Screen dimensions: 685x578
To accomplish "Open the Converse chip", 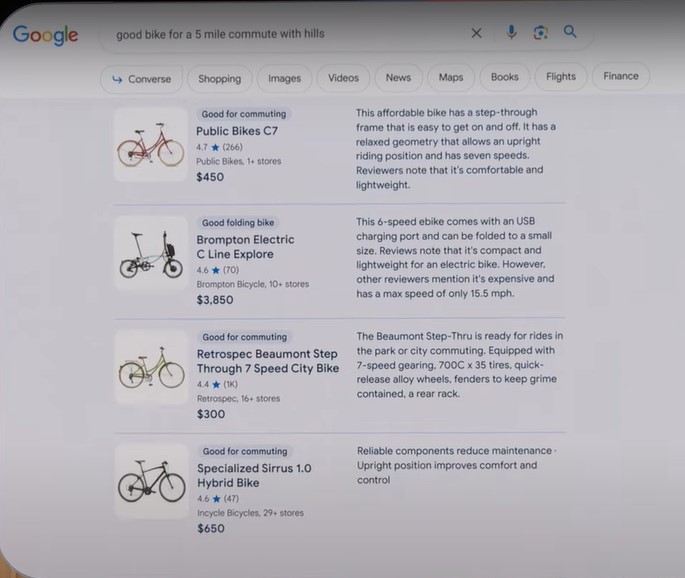I will 141,78.
